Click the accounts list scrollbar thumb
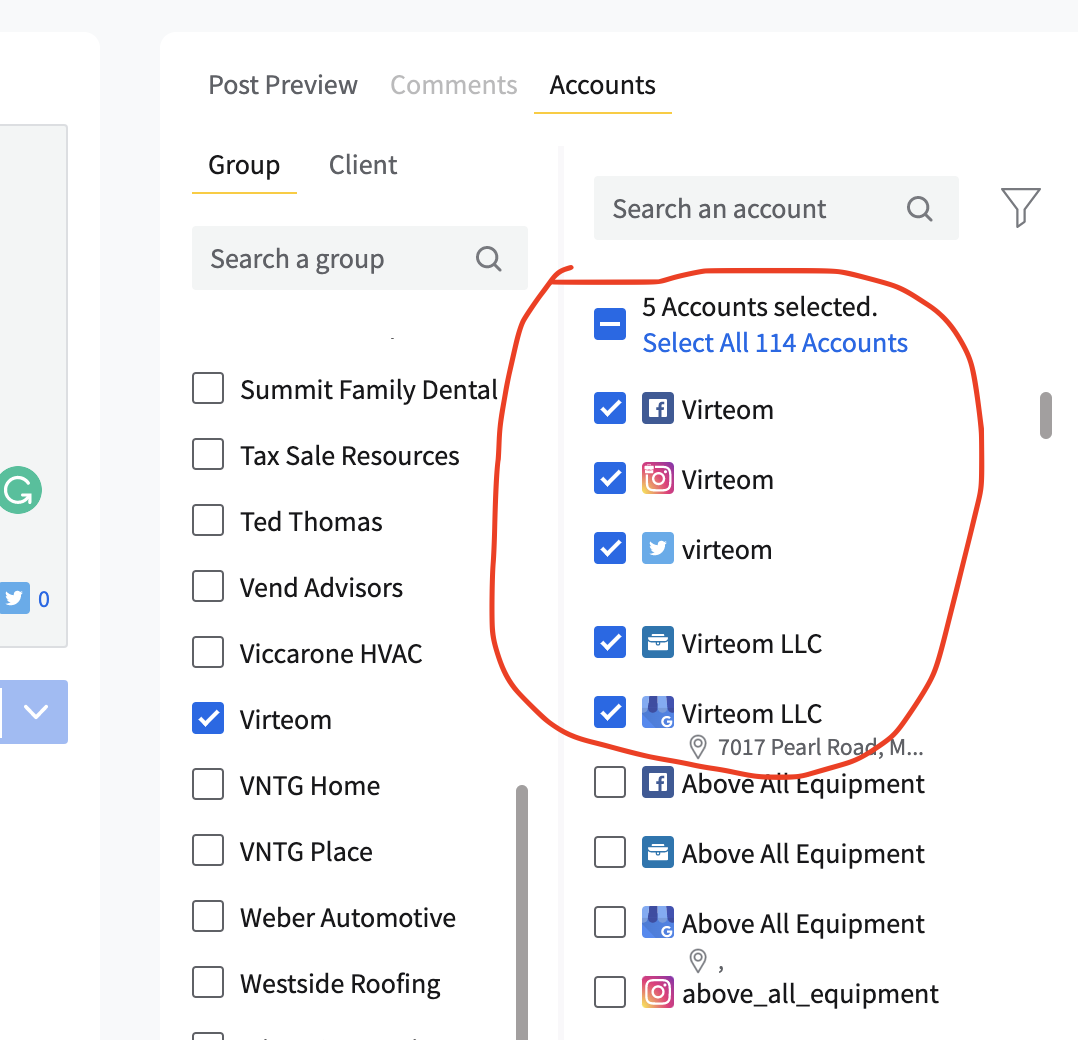This screenshot has height=1040, width=1078. [1046, 415]
